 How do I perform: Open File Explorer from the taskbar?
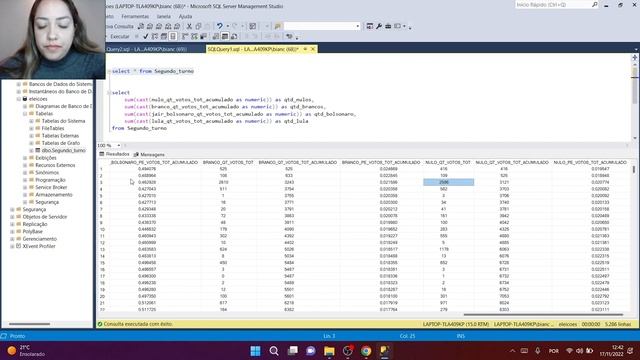coord(329,351)
